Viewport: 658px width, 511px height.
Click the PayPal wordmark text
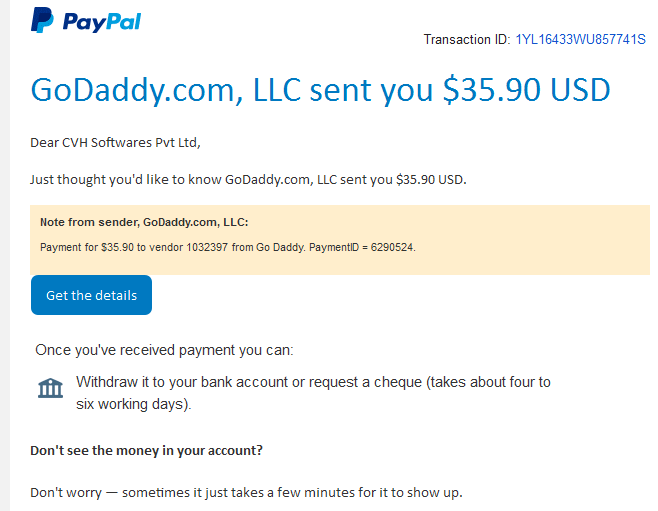pyautogui.click(x=102, y=22)
